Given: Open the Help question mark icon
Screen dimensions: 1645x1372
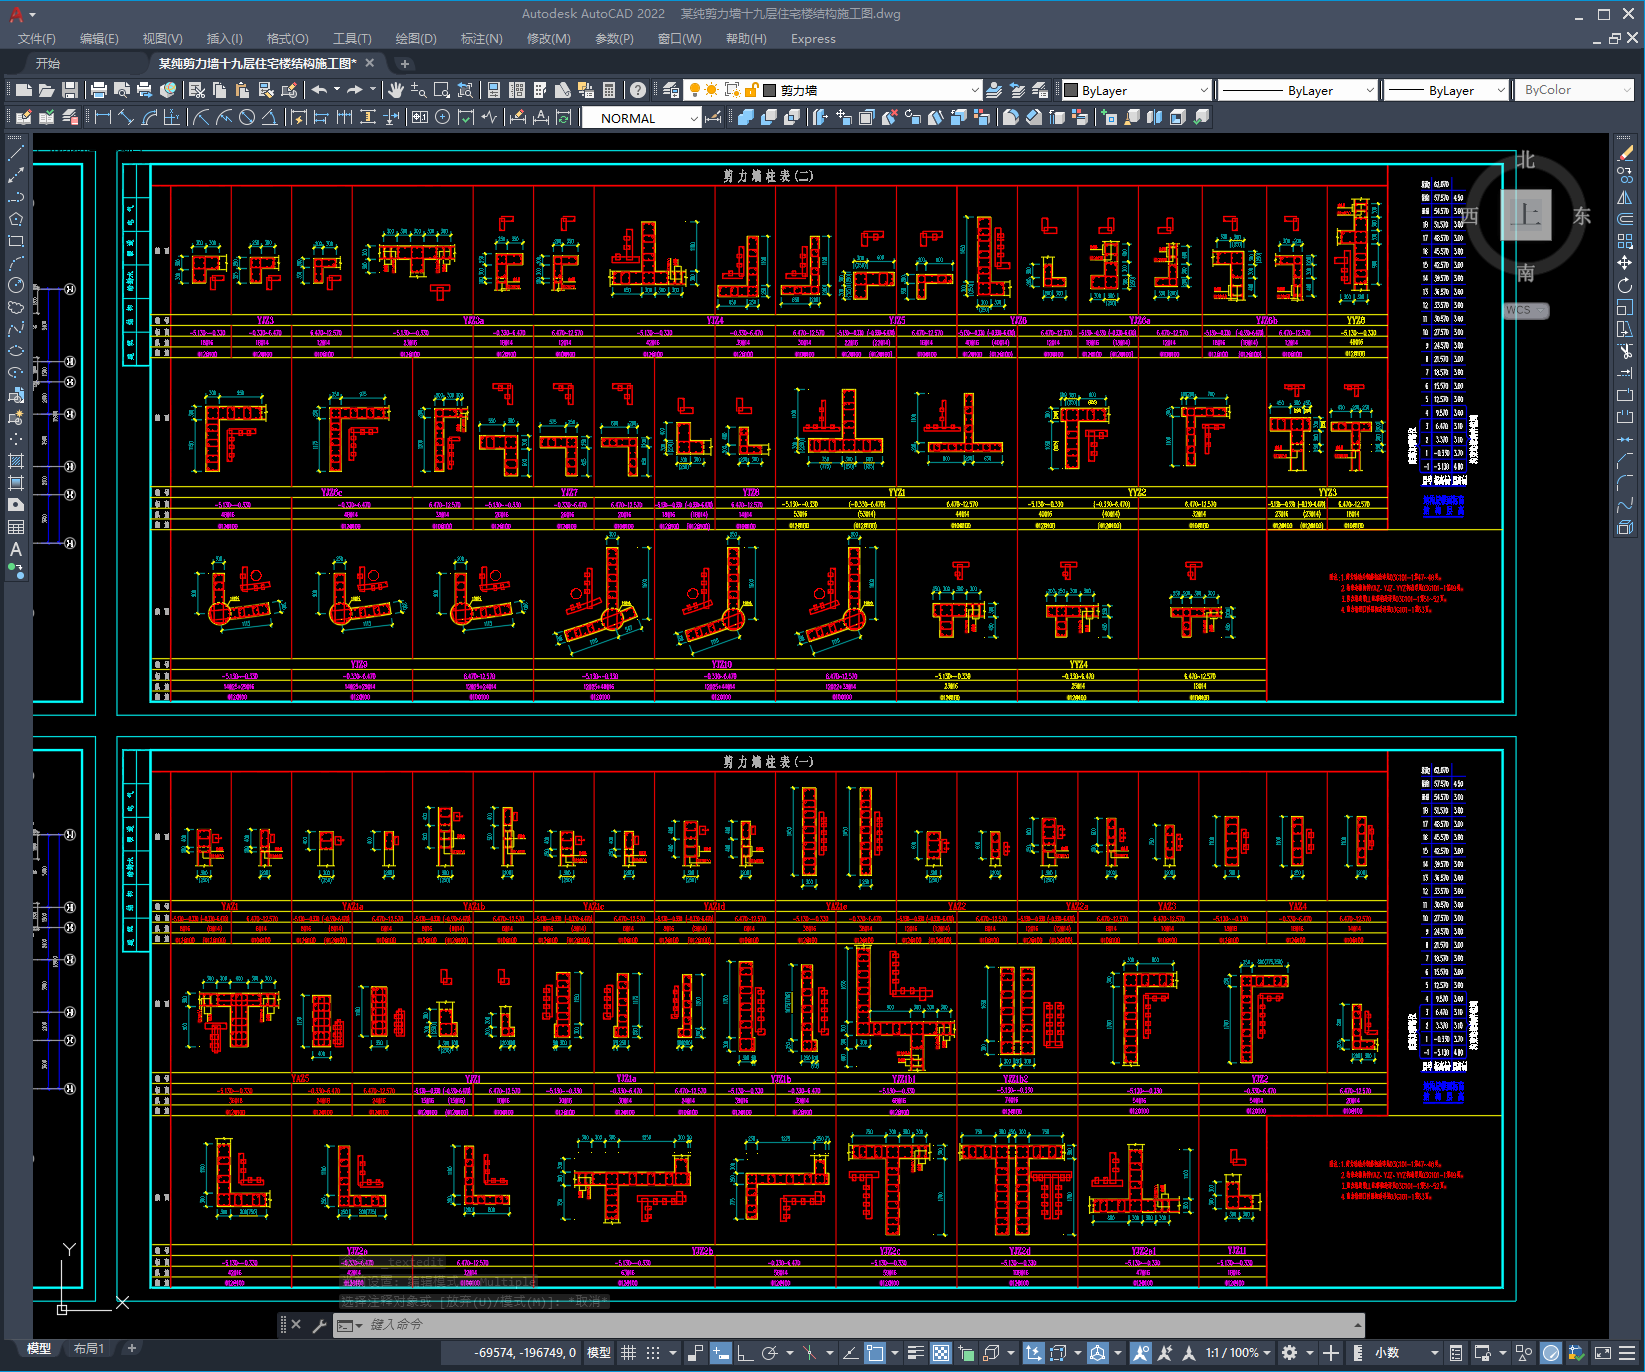Looking at the screenshot, I should 638,90.
